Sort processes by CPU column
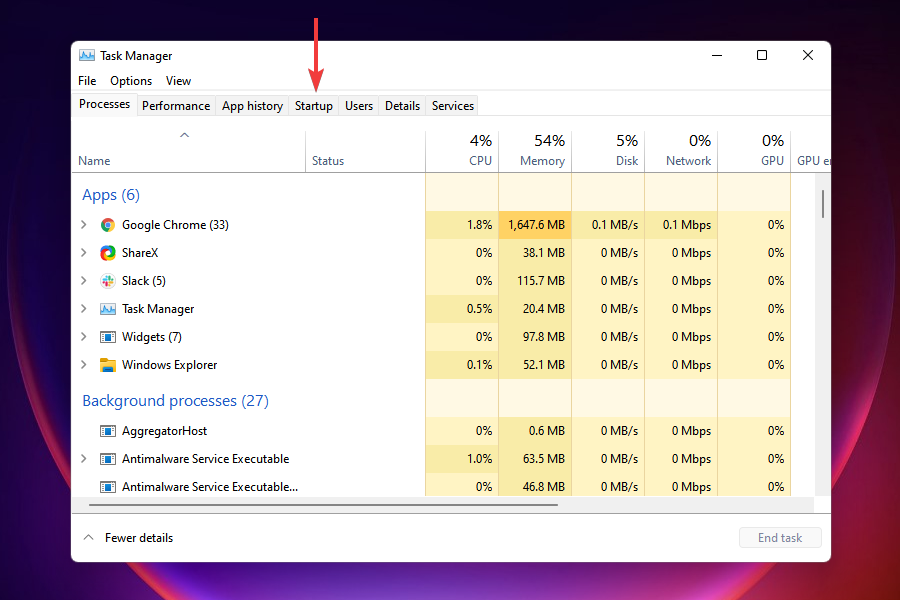The height and width of the screenshot is (600, 900). point(462,152)
